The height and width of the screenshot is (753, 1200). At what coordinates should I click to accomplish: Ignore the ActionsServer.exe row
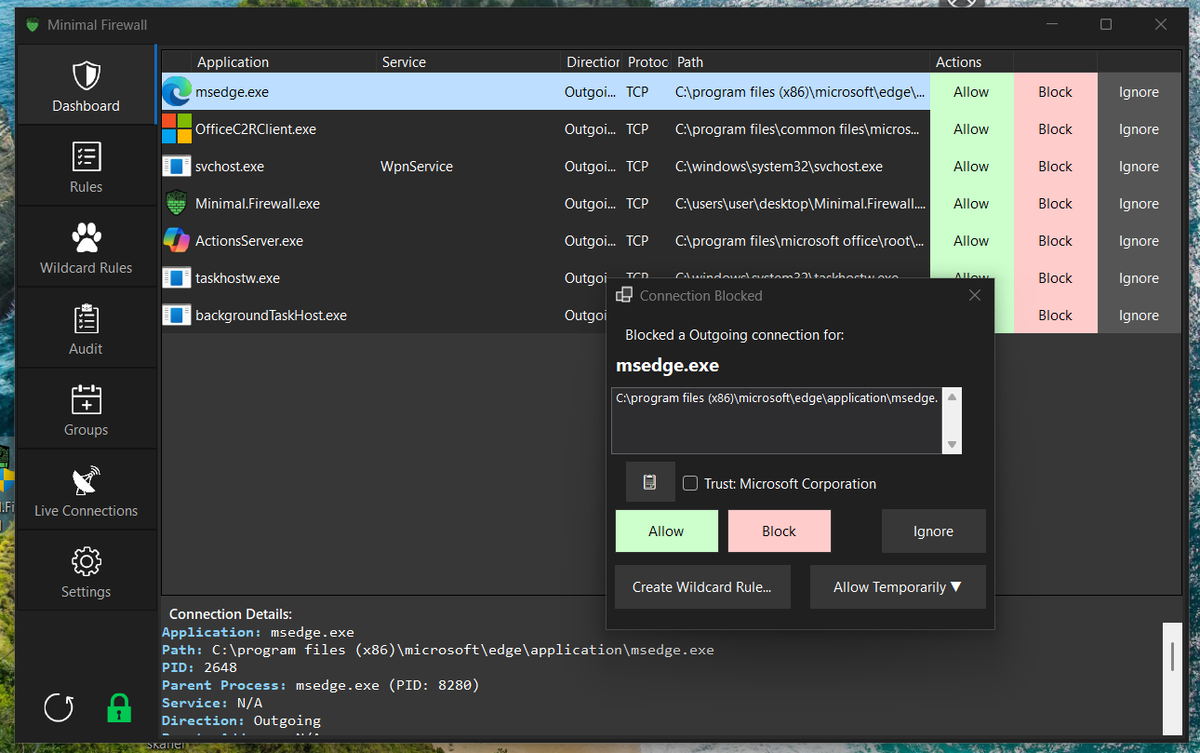pos(1139,240)
